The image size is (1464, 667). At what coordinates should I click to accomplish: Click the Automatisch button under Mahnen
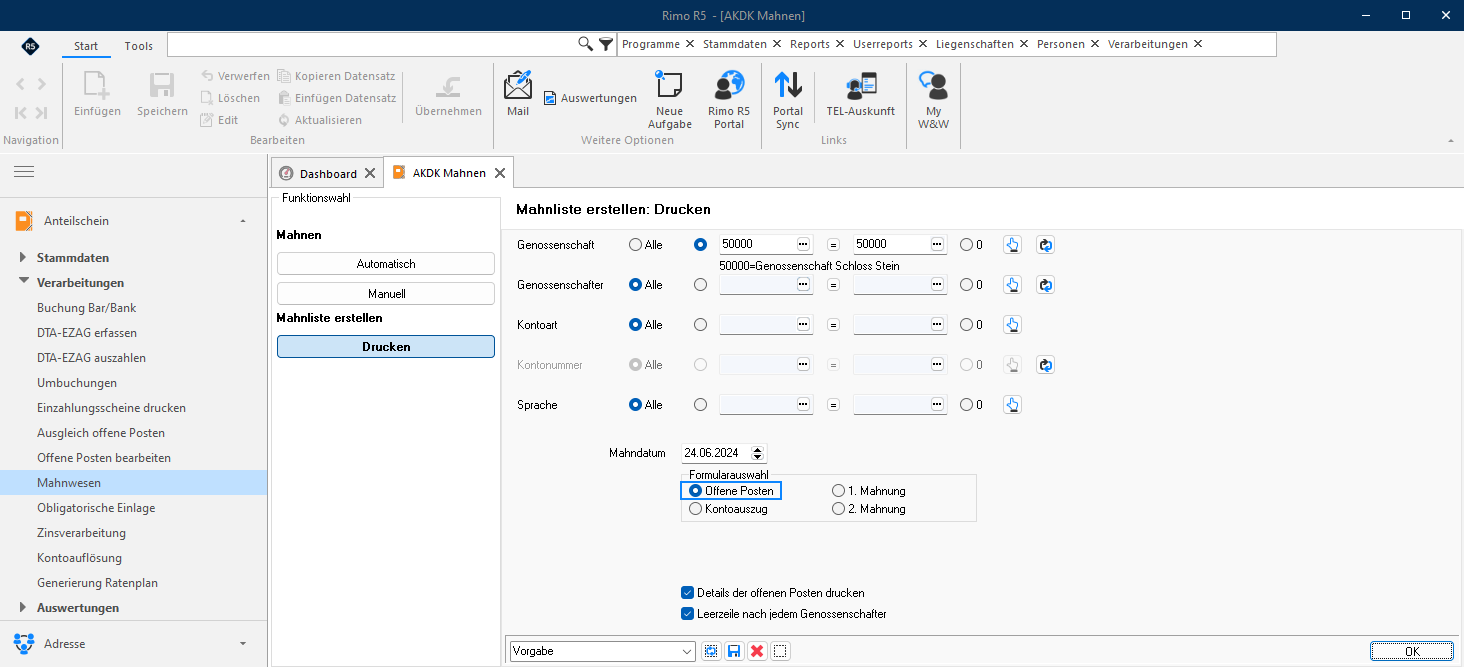386,264
